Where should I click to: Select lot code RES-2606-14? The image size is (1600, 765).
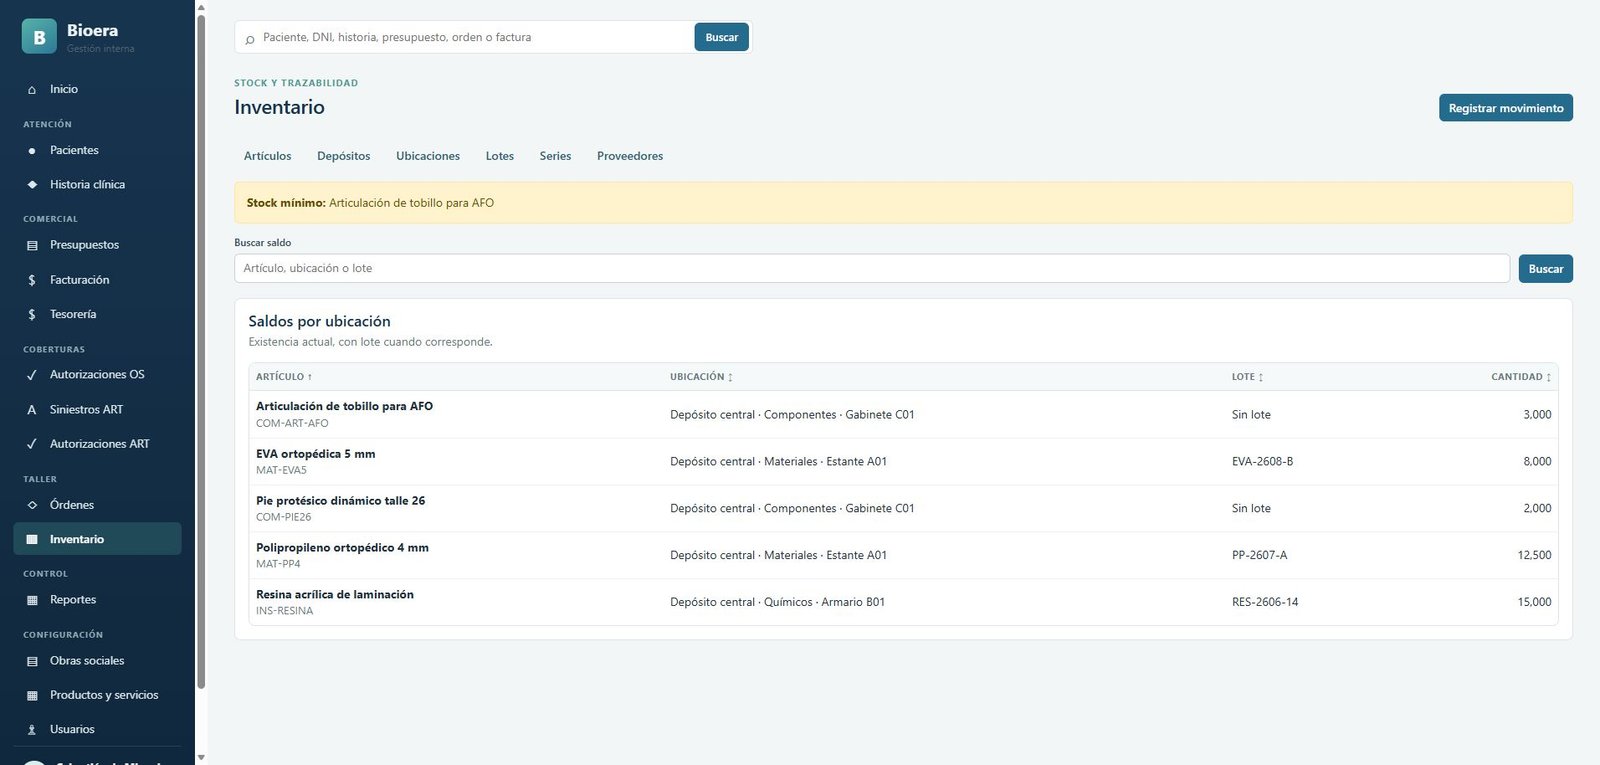click(x=1265, y=602)
